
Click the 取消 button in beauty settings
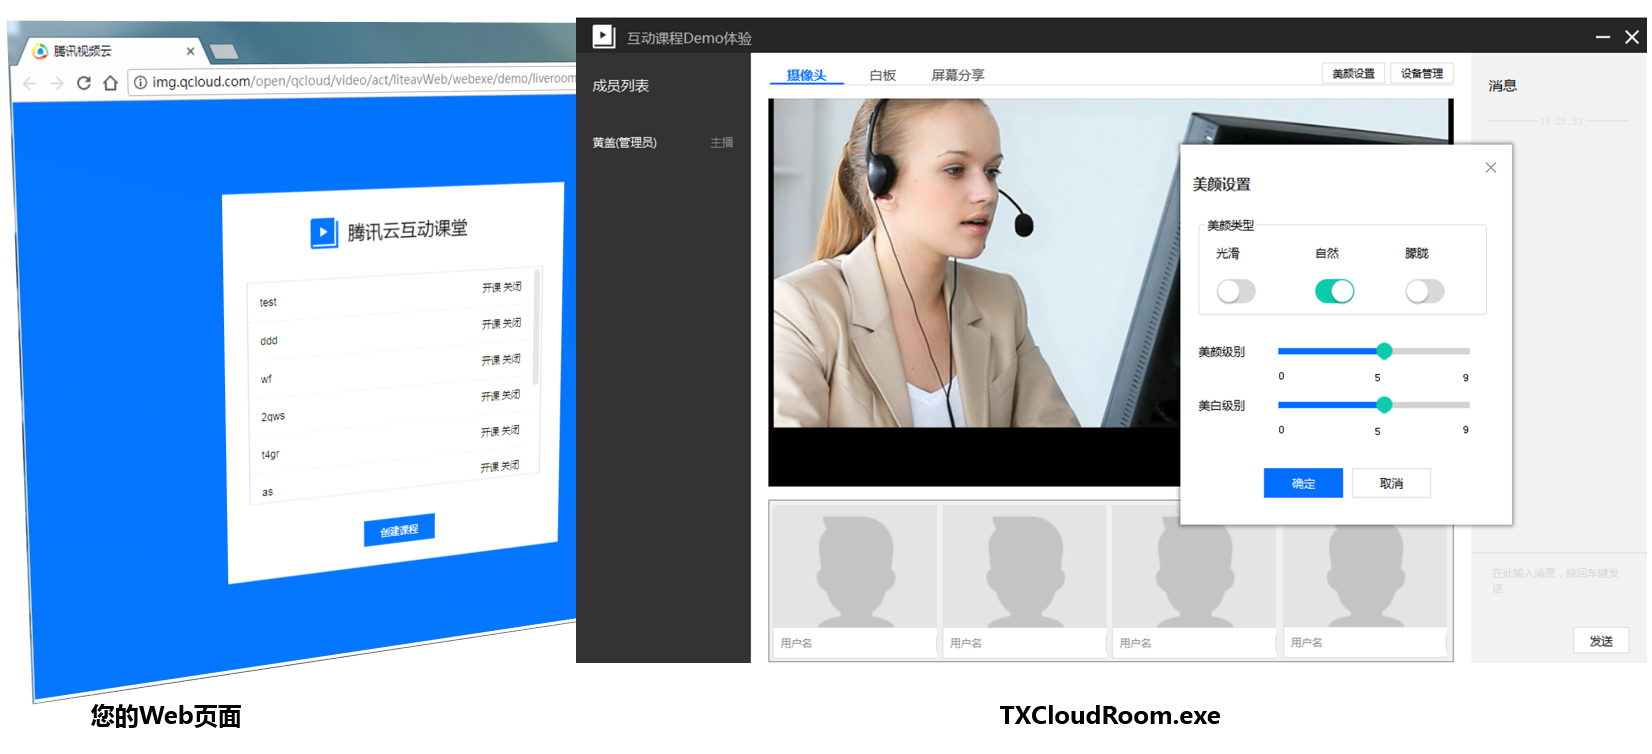click(x=1391, y=483)
